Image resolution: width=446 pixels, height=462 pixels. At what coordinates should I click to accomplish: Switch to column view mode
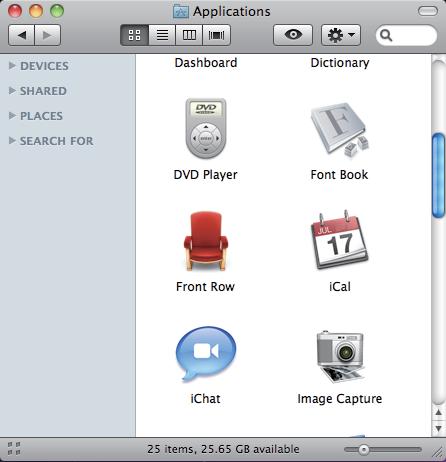(189, 35)
